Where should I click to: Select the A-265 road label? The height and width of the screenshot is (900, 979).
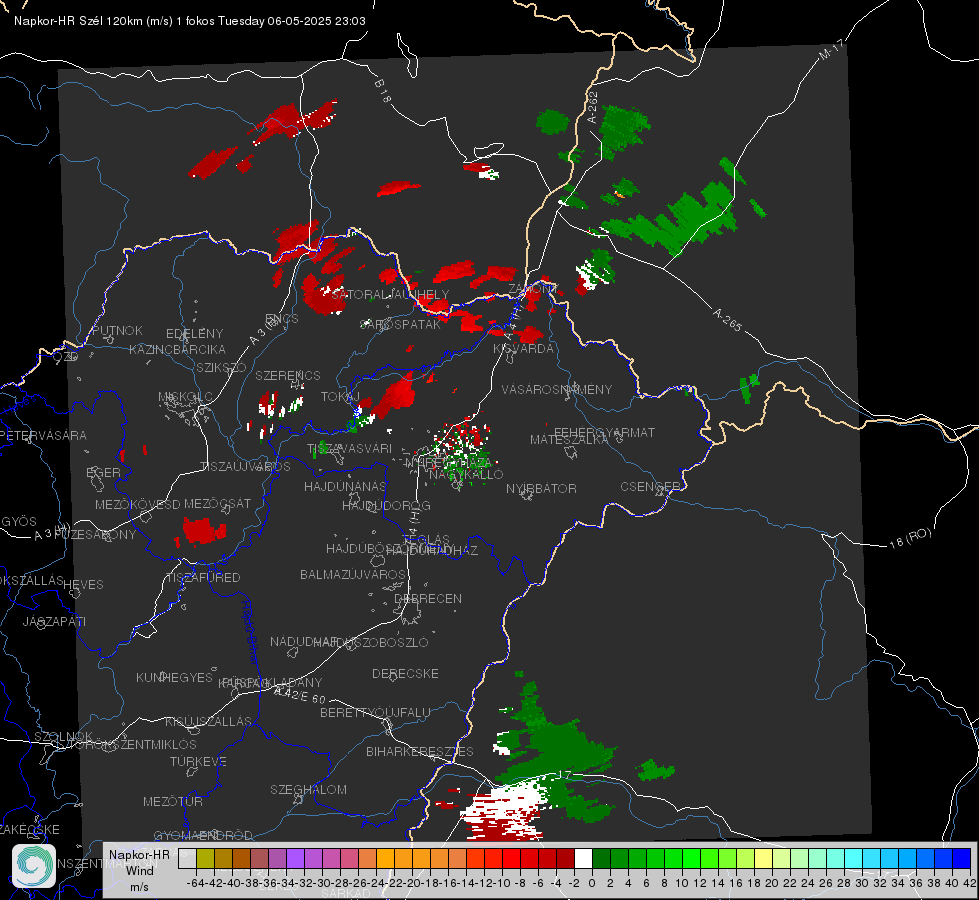click(x=727, y=319)
